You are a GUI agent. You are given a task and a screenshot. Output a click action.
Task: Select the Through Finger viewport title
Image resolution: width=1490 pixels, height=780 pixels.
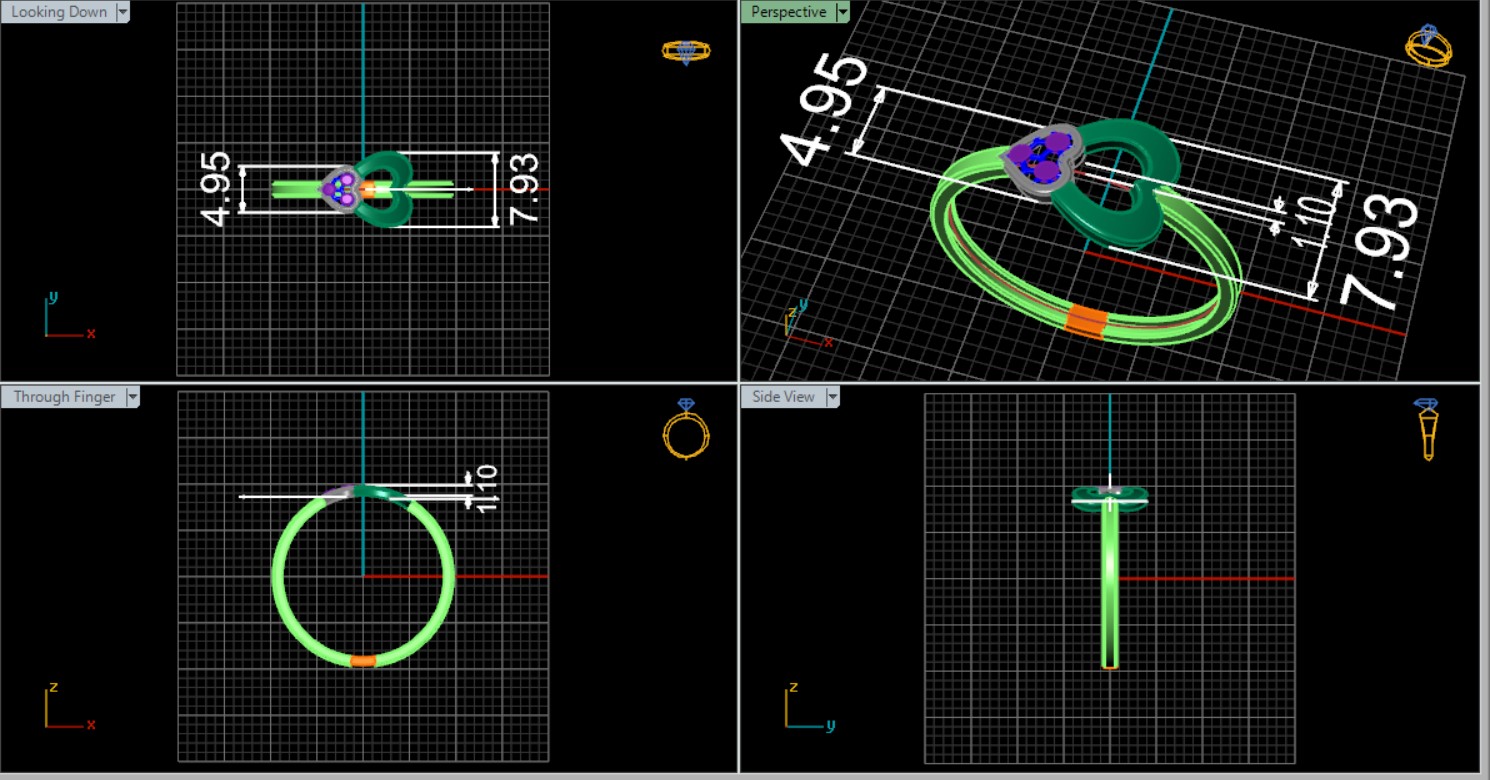tap(64, 397)
